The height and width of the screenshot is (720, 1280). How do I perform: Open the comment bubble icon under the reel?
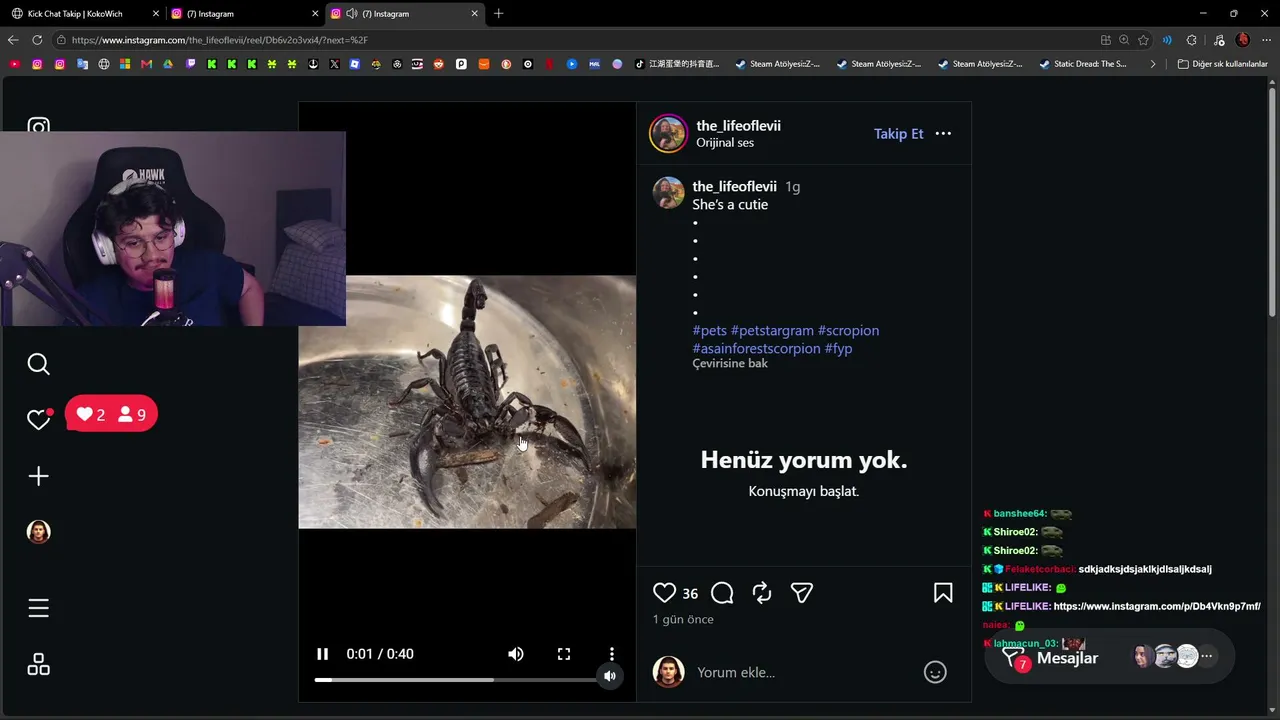722,593
